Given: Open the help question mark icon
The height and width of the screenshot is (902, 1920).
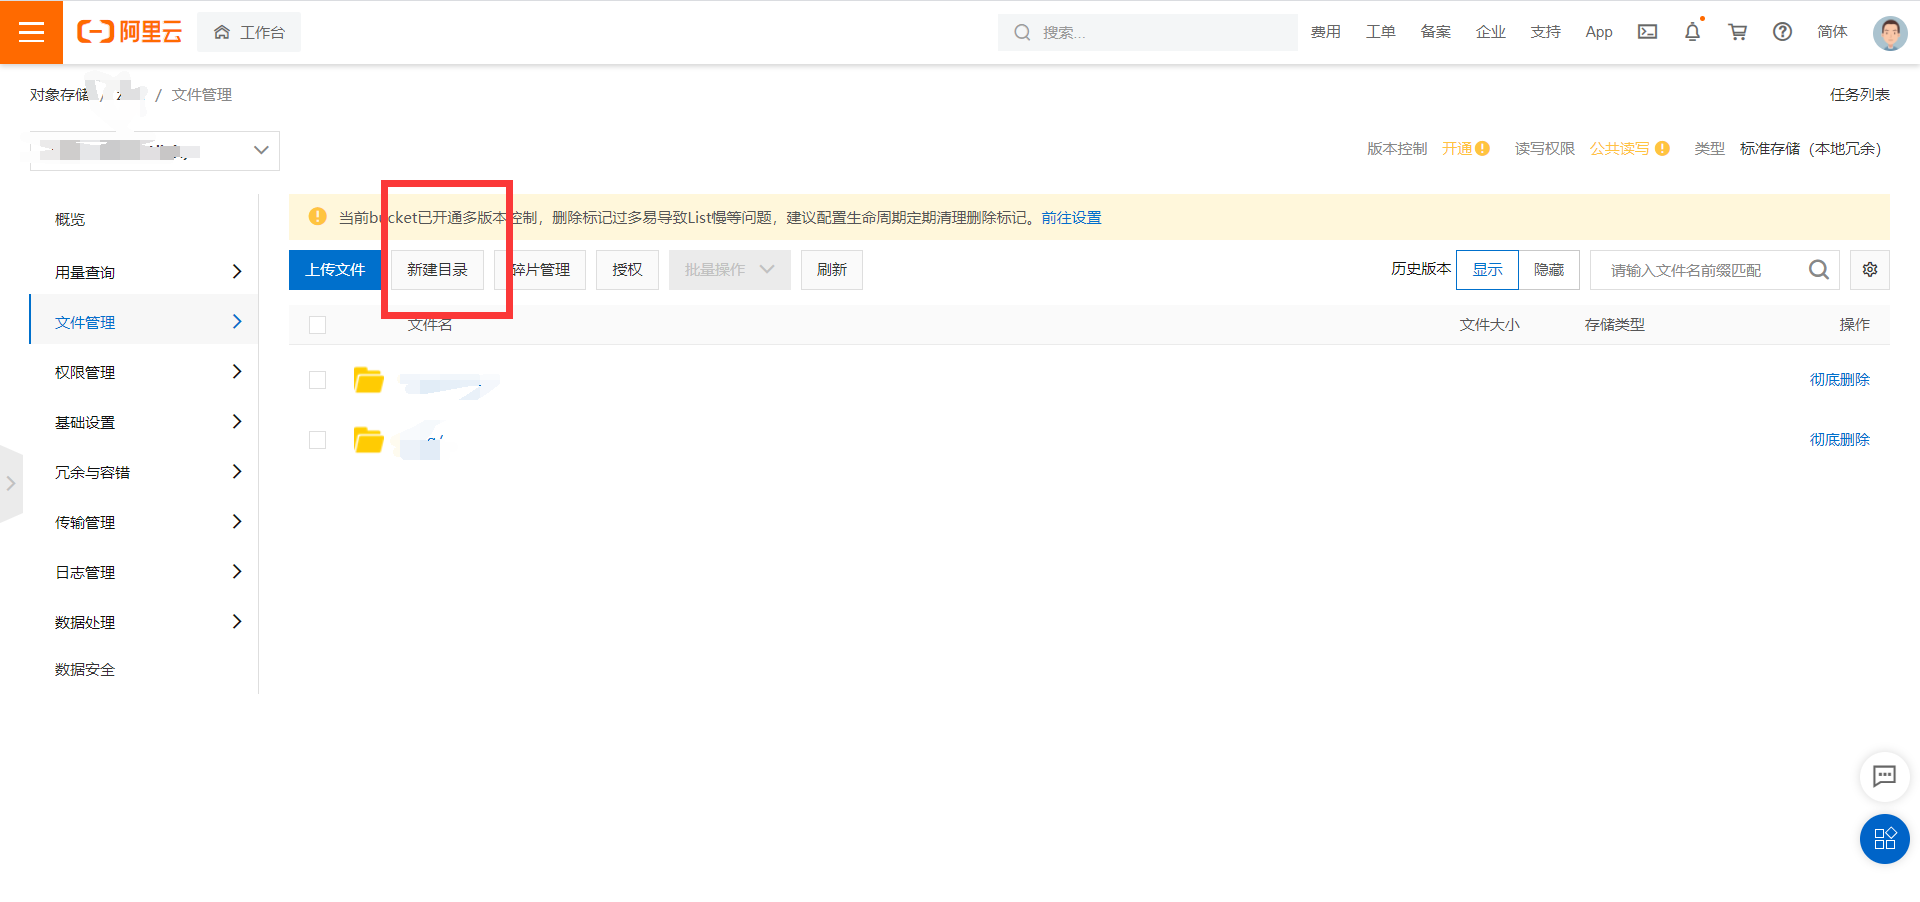Looking at the screenshot, I should pos(1782,31).
